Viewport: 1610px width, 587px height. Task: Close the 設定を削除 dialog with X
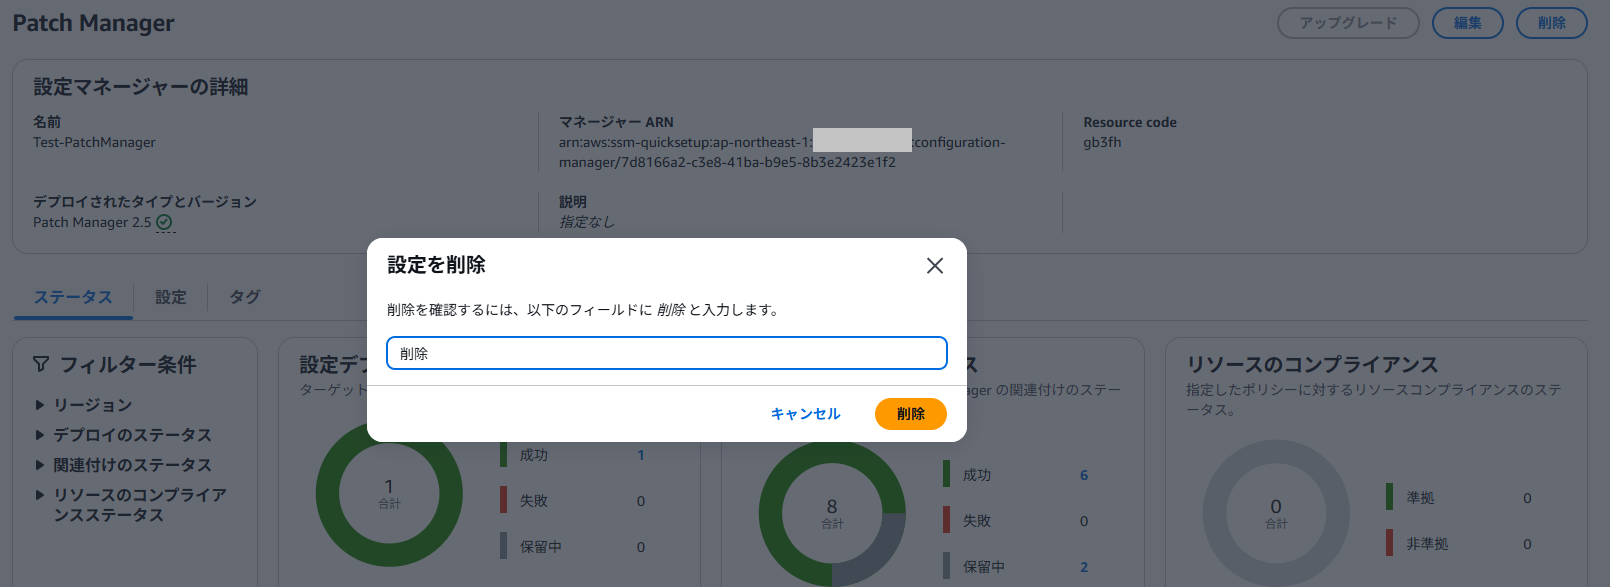935,266
